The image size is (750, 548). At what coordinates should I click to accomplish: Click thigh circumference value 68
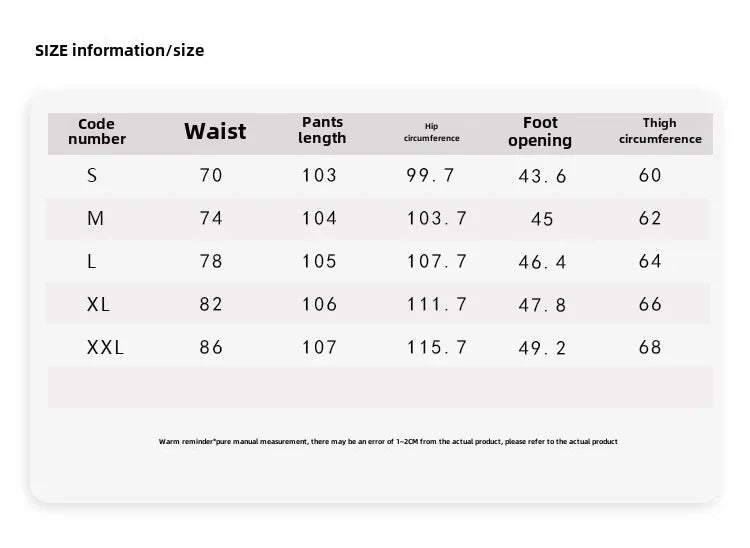click(650, 348)
